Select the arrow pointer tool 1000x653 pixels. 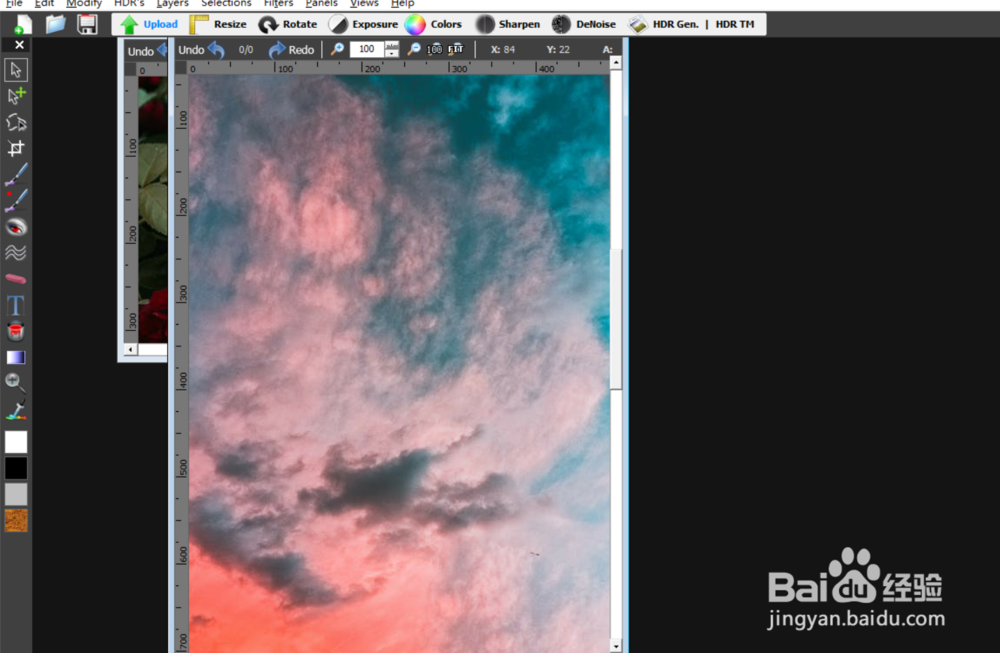(16, 70)
